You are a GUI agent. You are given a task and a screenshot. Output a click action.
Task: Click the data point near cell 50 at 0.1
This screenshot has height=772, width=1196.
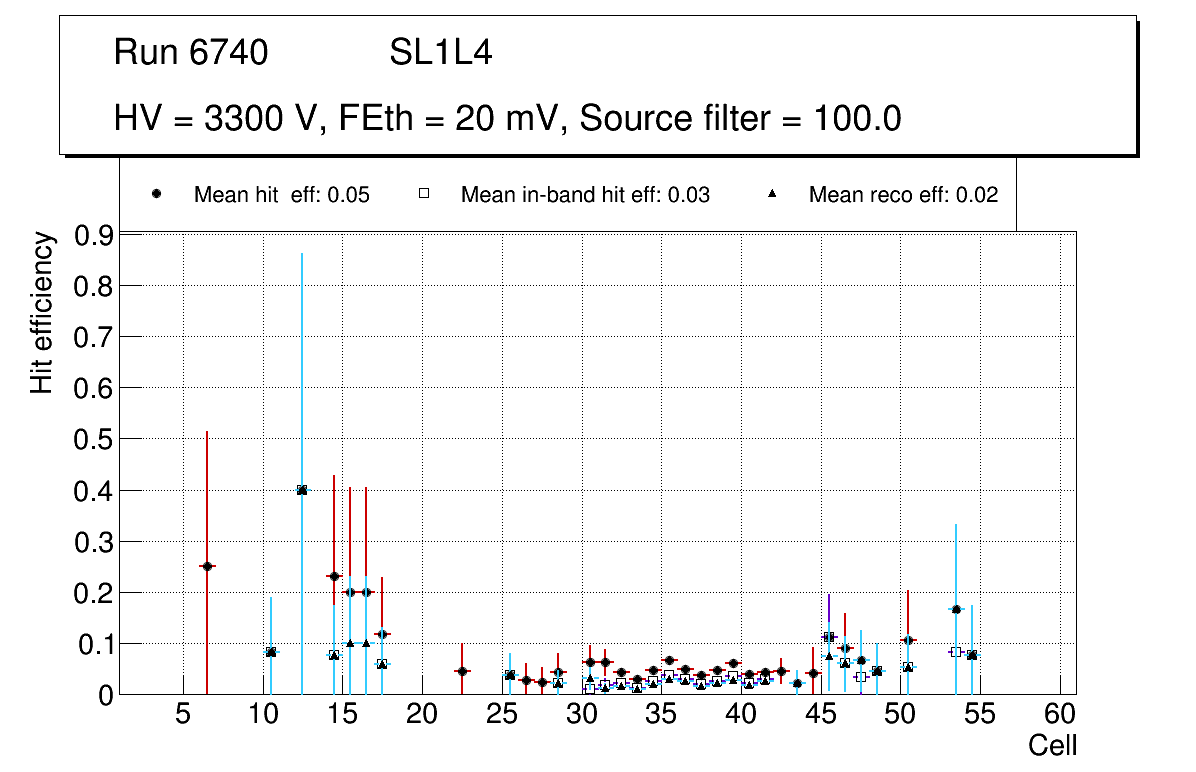(908, 640)
